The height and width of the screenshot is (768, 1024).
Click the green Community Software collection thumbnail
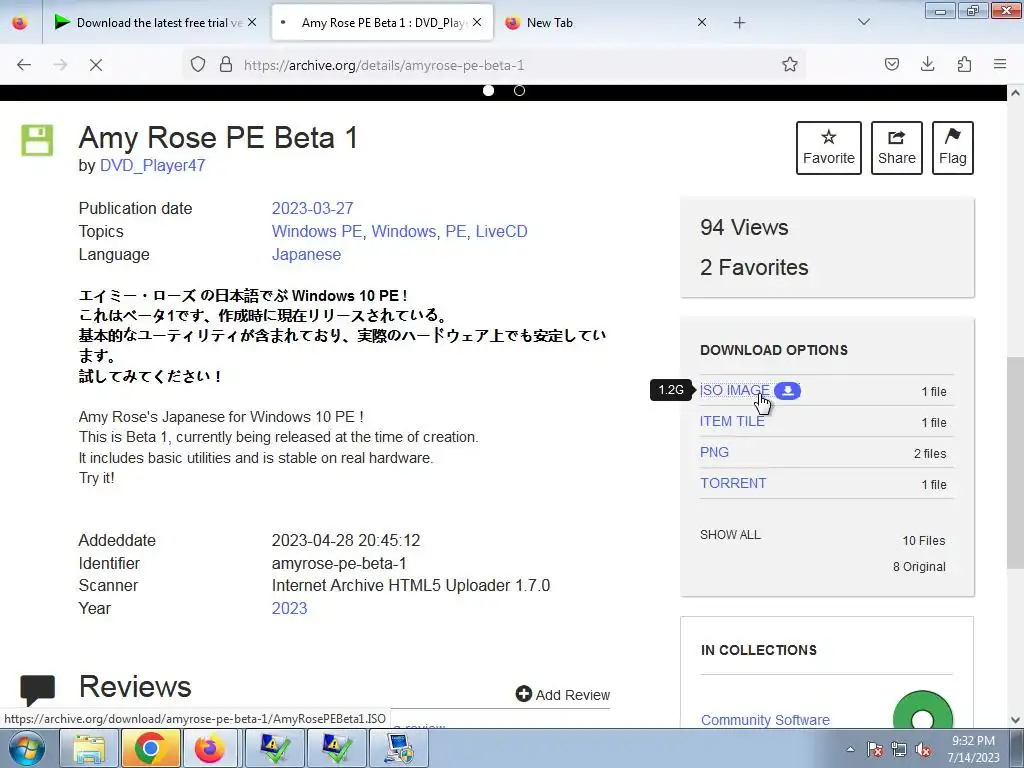click(923, 710)
